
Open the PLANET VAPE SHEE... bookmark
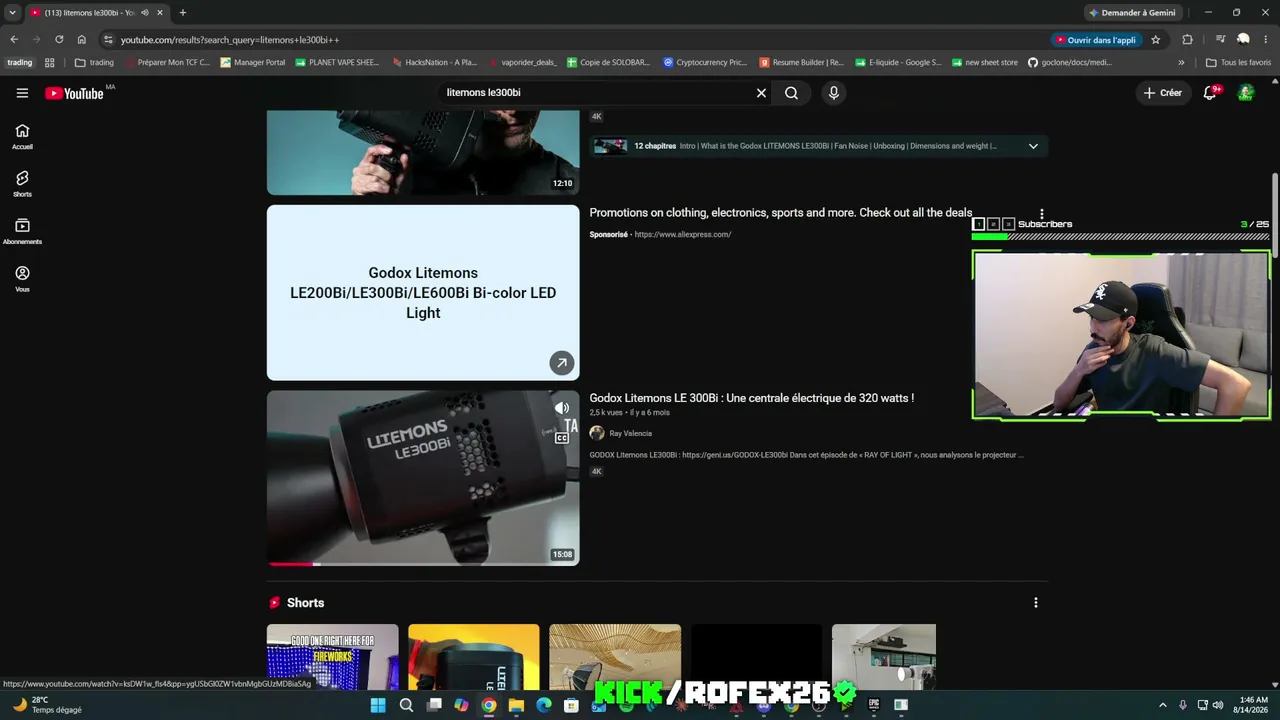click(336, 62)
